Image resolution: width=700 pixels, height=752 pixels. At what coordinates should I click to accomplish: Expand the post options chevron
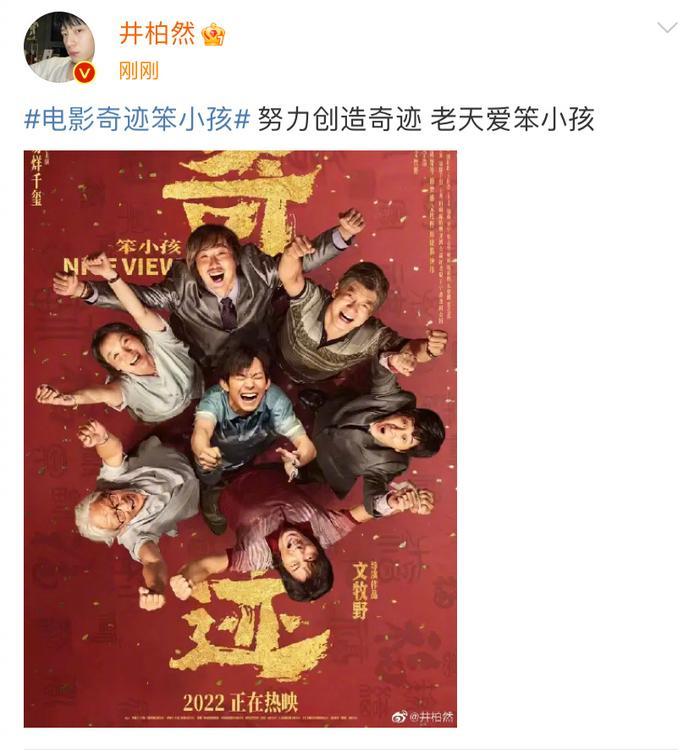pyautogui.click(x=667, y=28)
